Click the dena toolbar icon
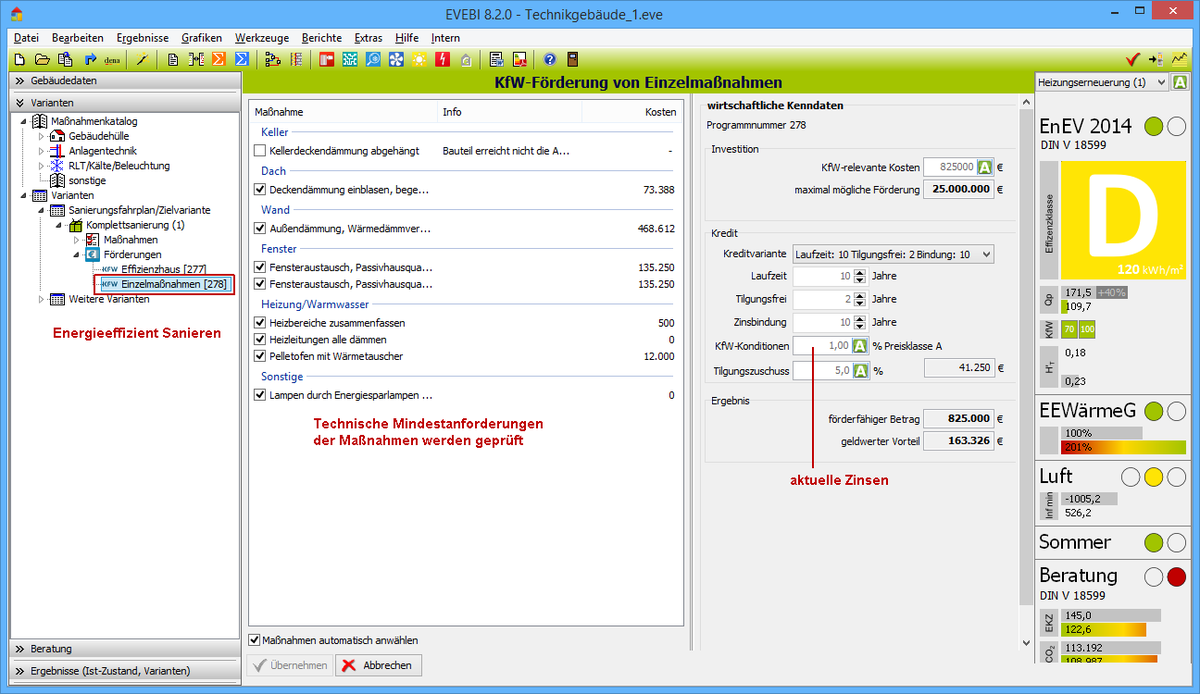 pos(113,59)
